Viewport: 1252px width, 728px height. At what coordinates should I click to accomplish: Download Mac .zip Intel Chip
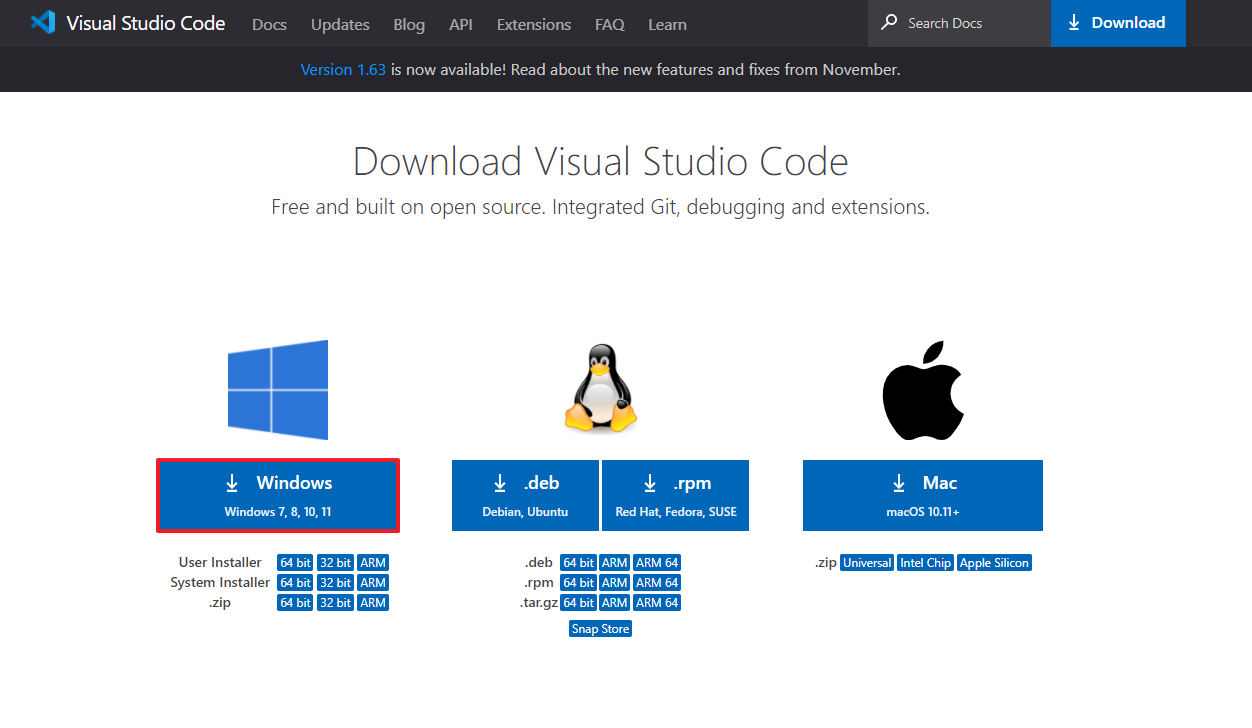tap(925, 563)
